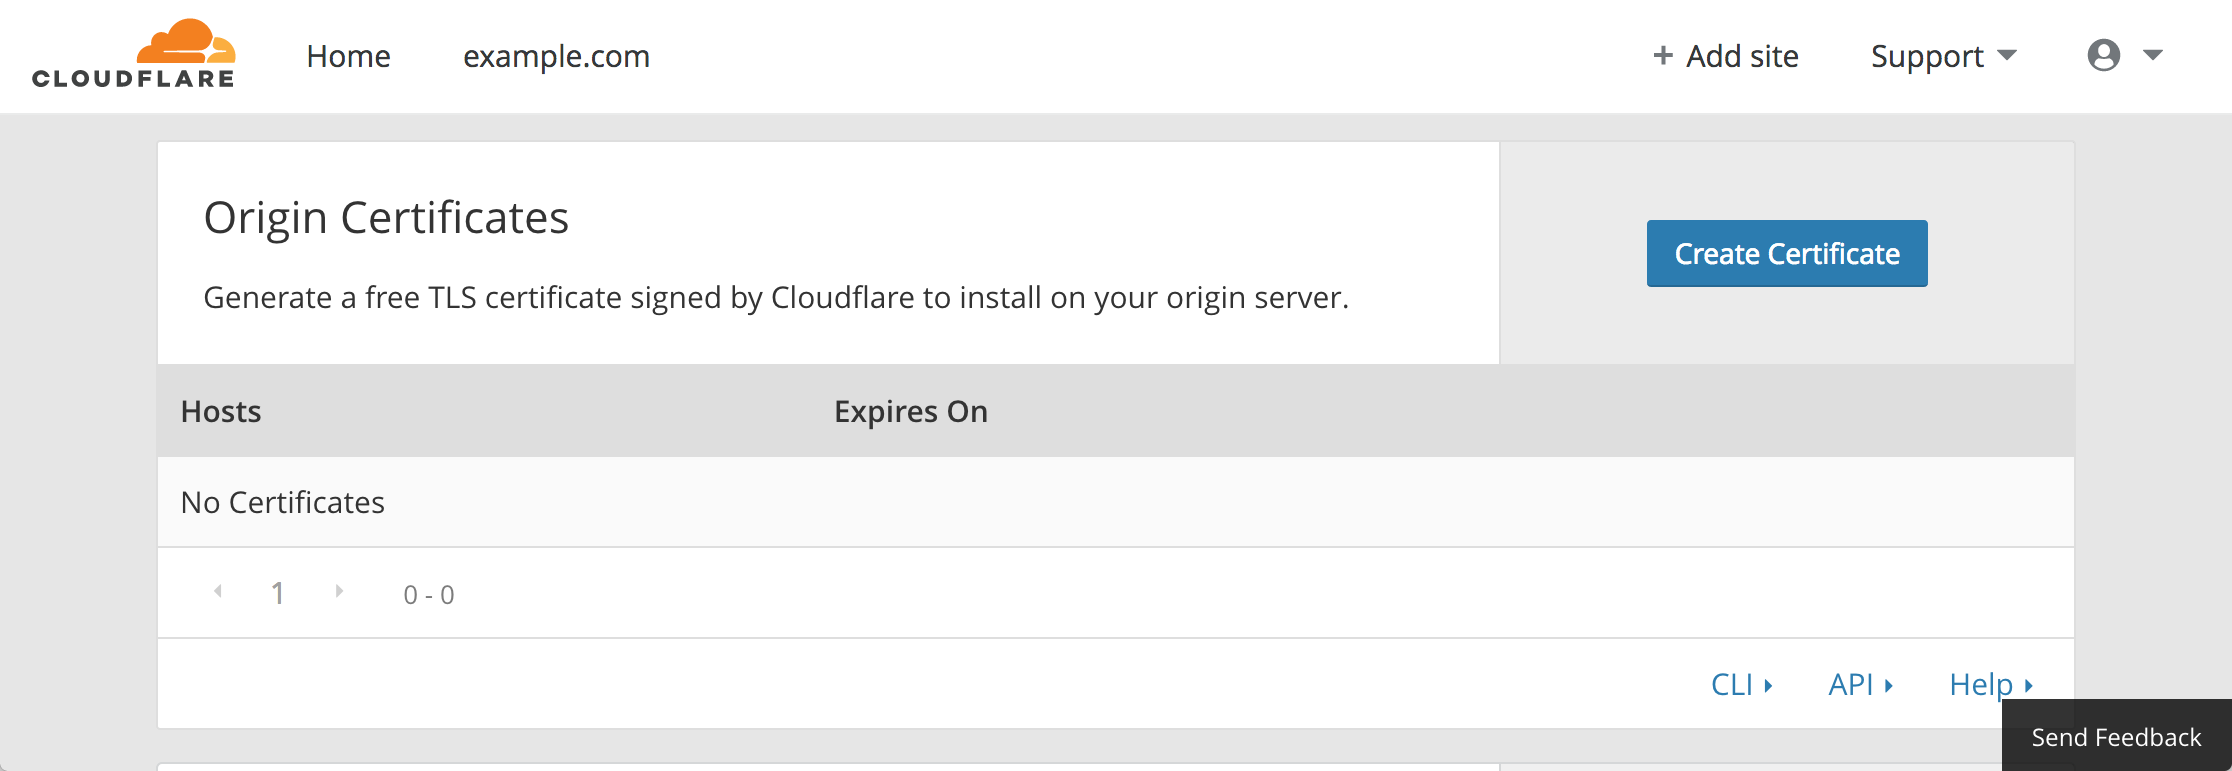This screenshot has height=771, width=2232.
Task: Open the CLI documentation link
Action: click(1731, 684)
